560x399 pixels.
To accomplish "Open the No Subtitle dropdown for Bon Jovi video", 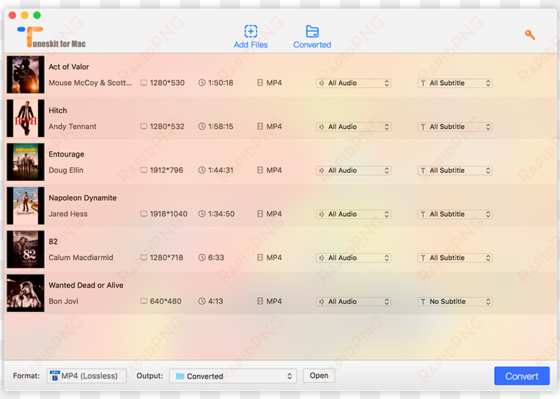I will click(x=455, y=302).
